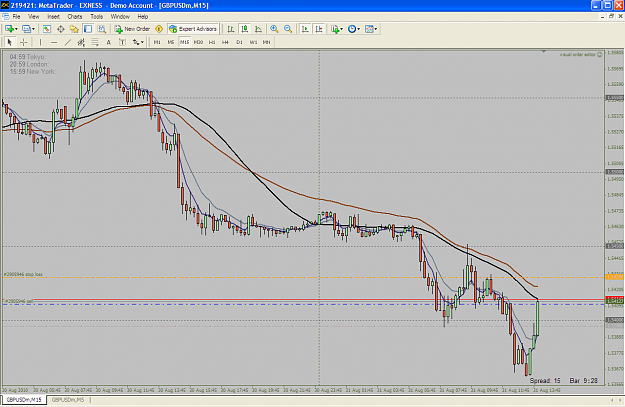Viewport: 625px width, 407px height.
Task: Open the New Chart dropdown arrow
Action: 16,29
